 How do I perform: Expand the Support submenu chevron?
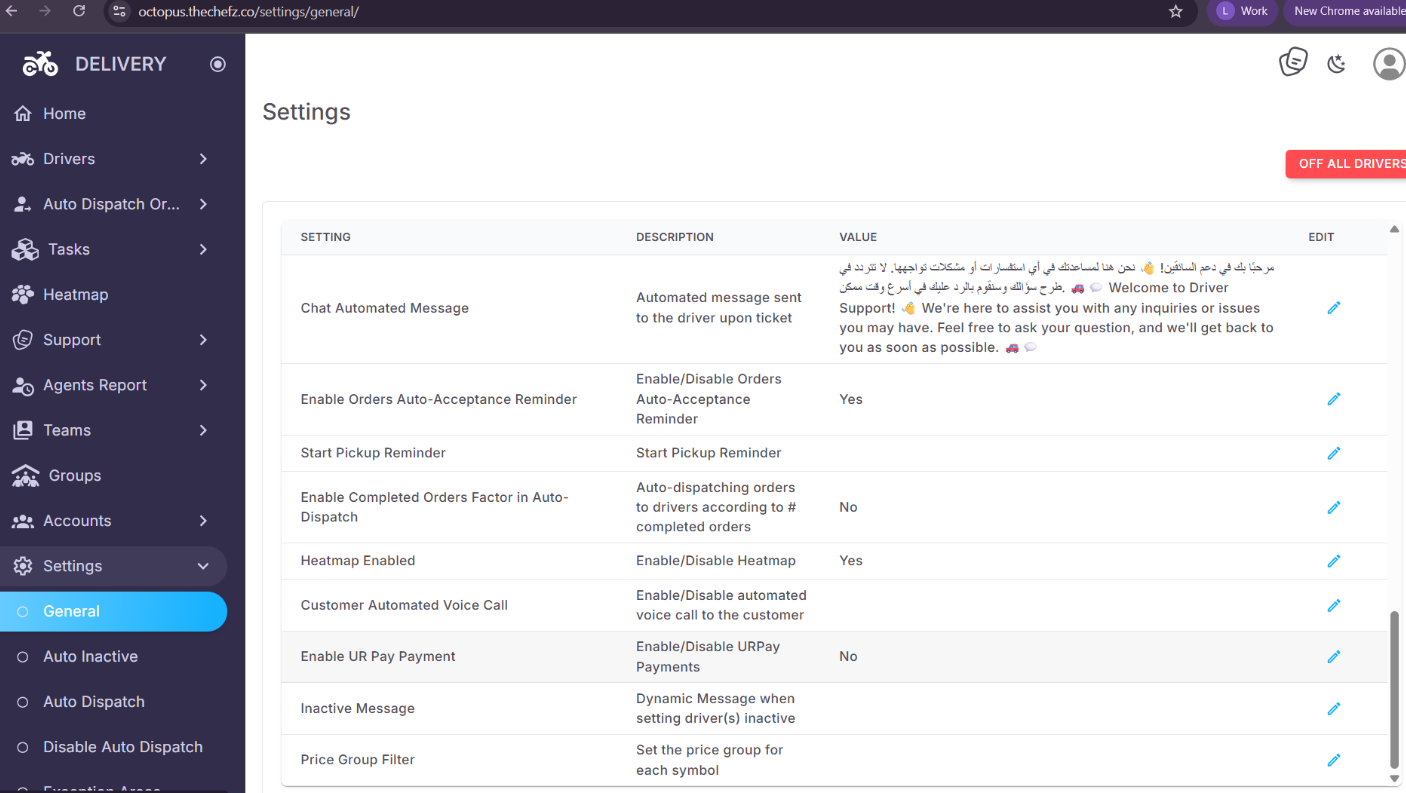point(203,340)
